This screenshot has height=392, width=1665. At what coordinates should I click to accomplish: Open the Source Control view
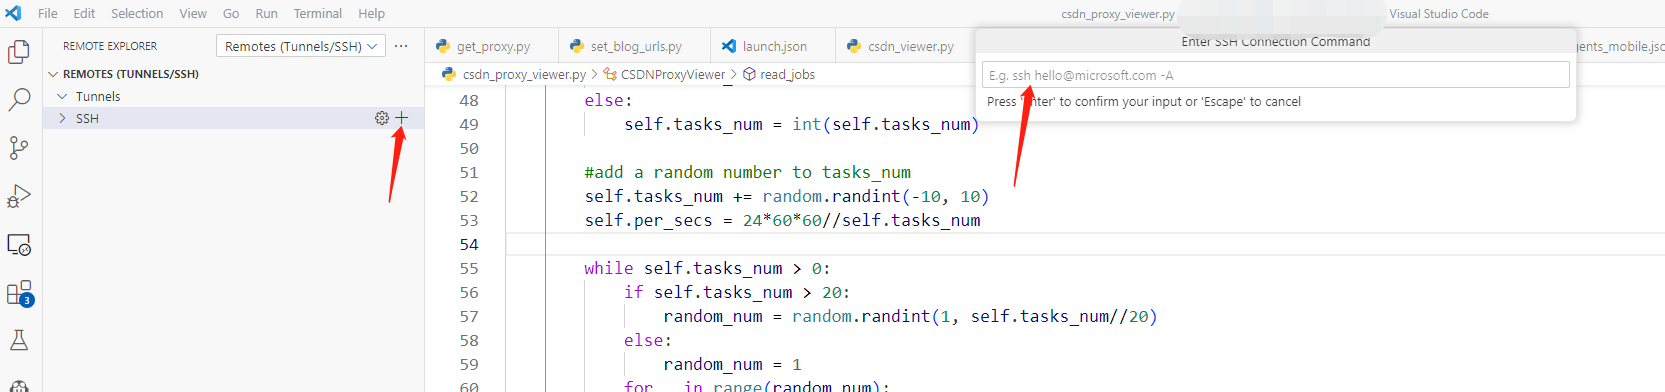[19, 148]
